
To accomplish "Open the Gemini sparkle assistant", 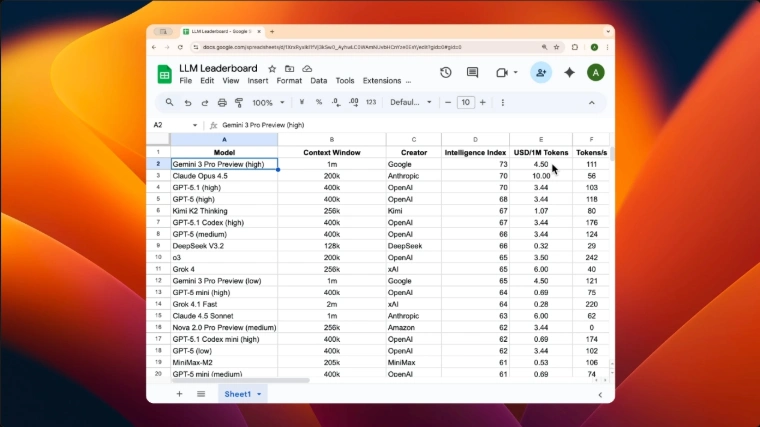I will point(569,72).
